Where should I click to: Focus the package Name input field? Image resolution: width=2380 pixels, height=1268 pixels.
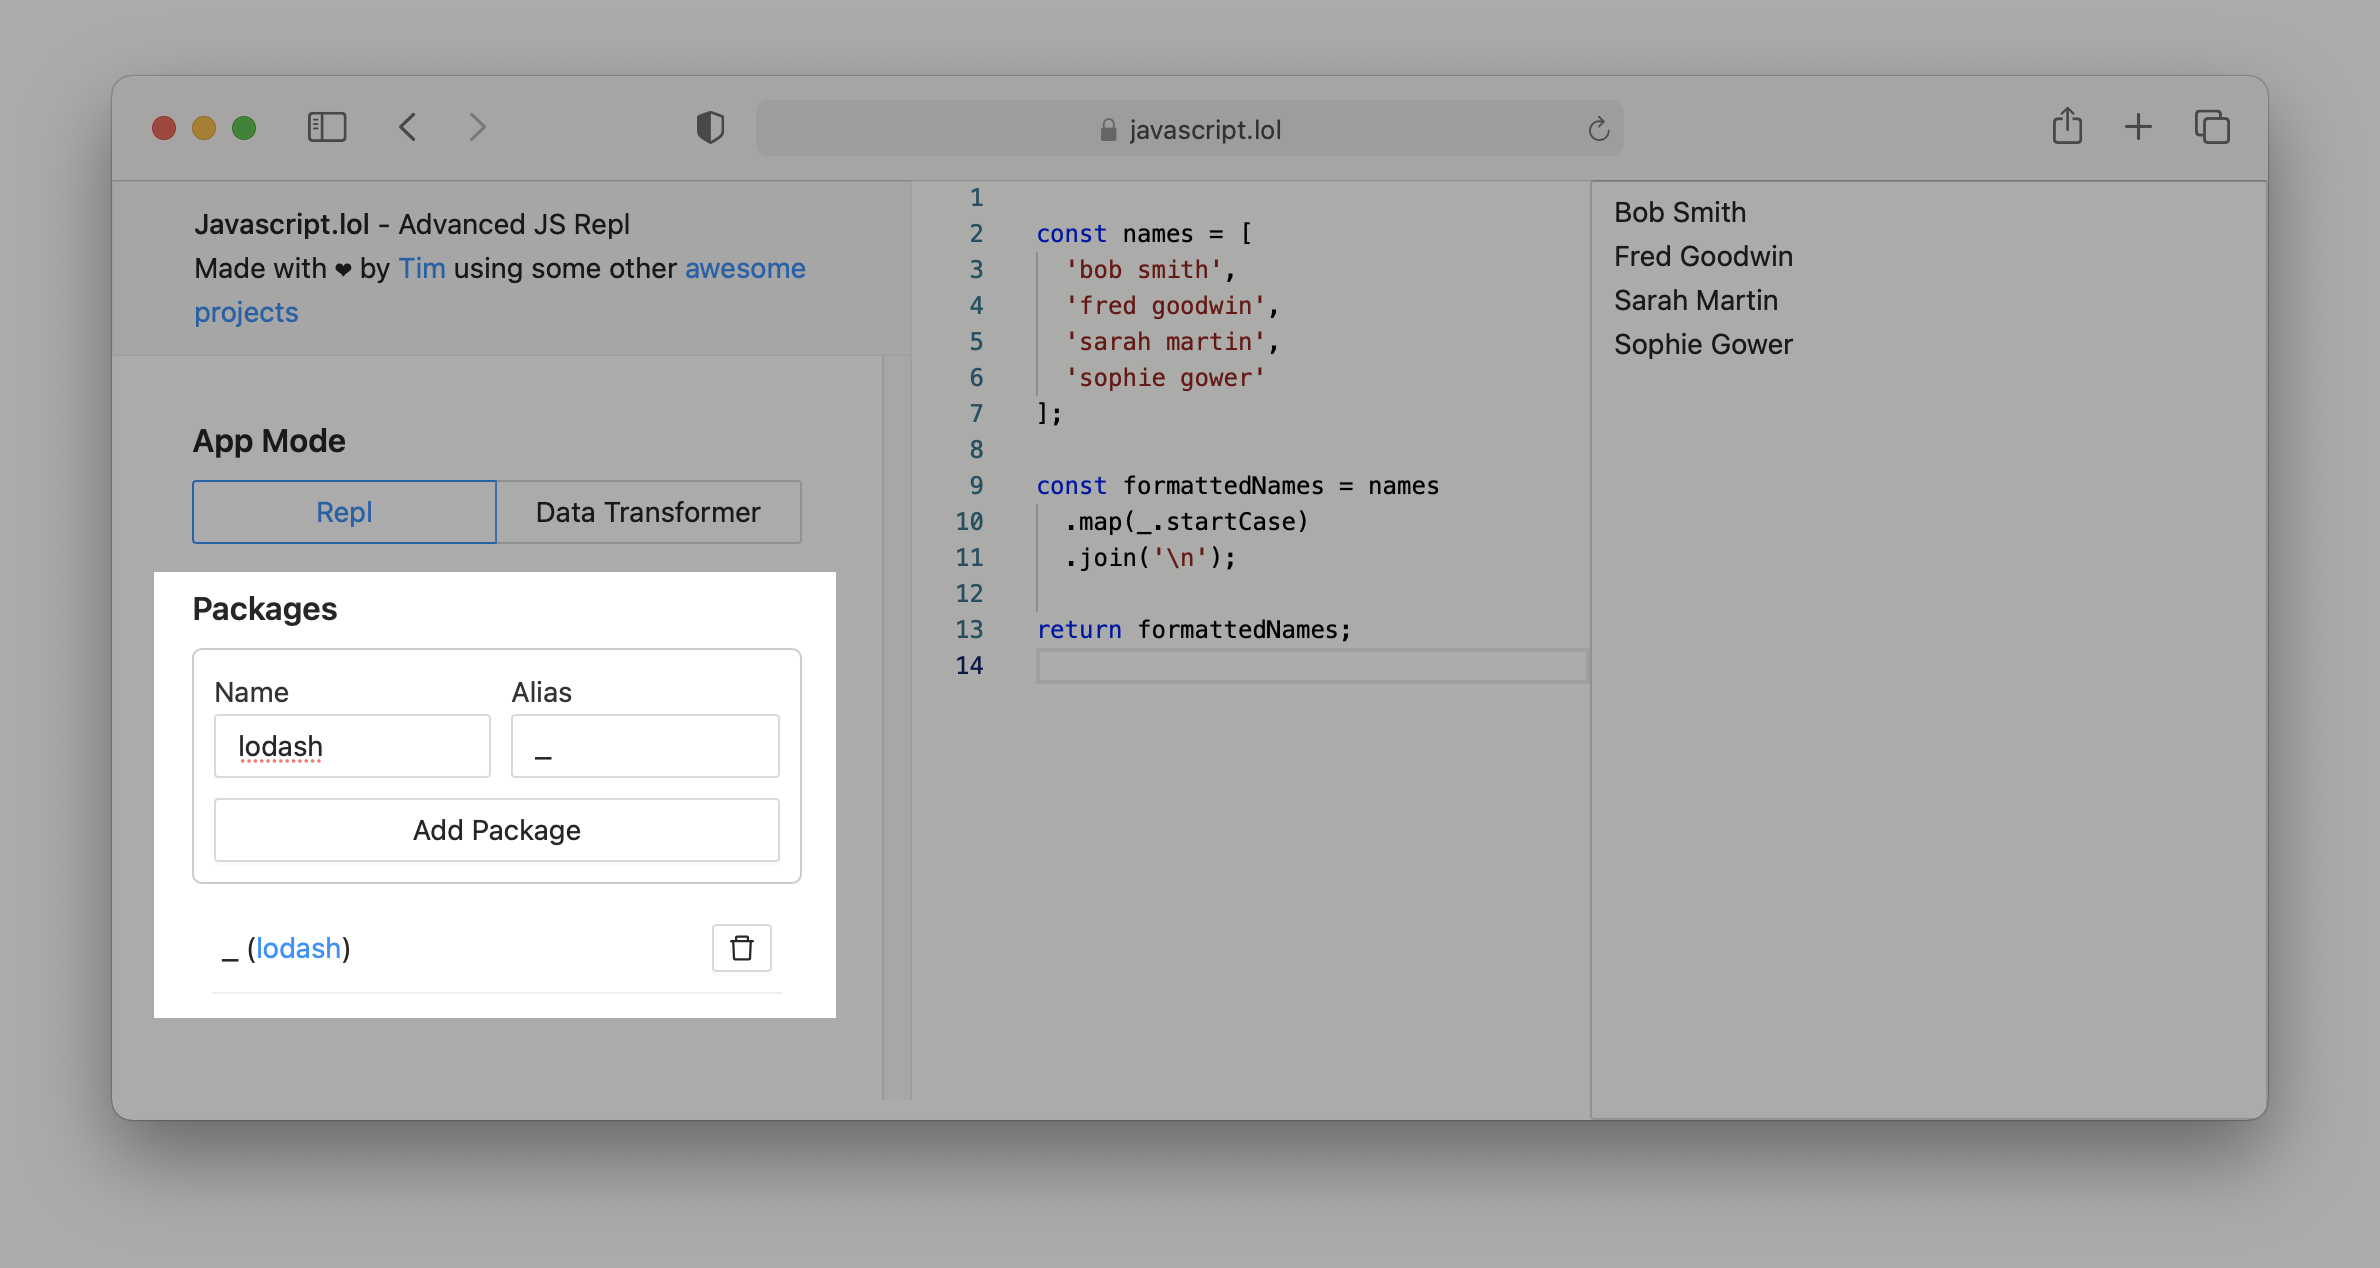pos(352,746)
